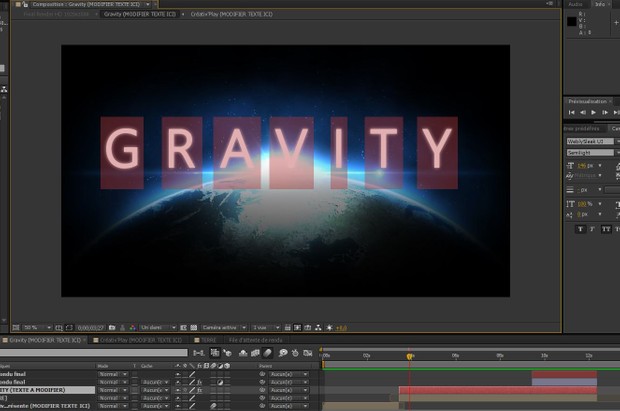Switch to the Gravity (MODIFIER TEXTE ICI) timeline tab
This screenshot has height=411, width=620.
(x=44, y=340)
